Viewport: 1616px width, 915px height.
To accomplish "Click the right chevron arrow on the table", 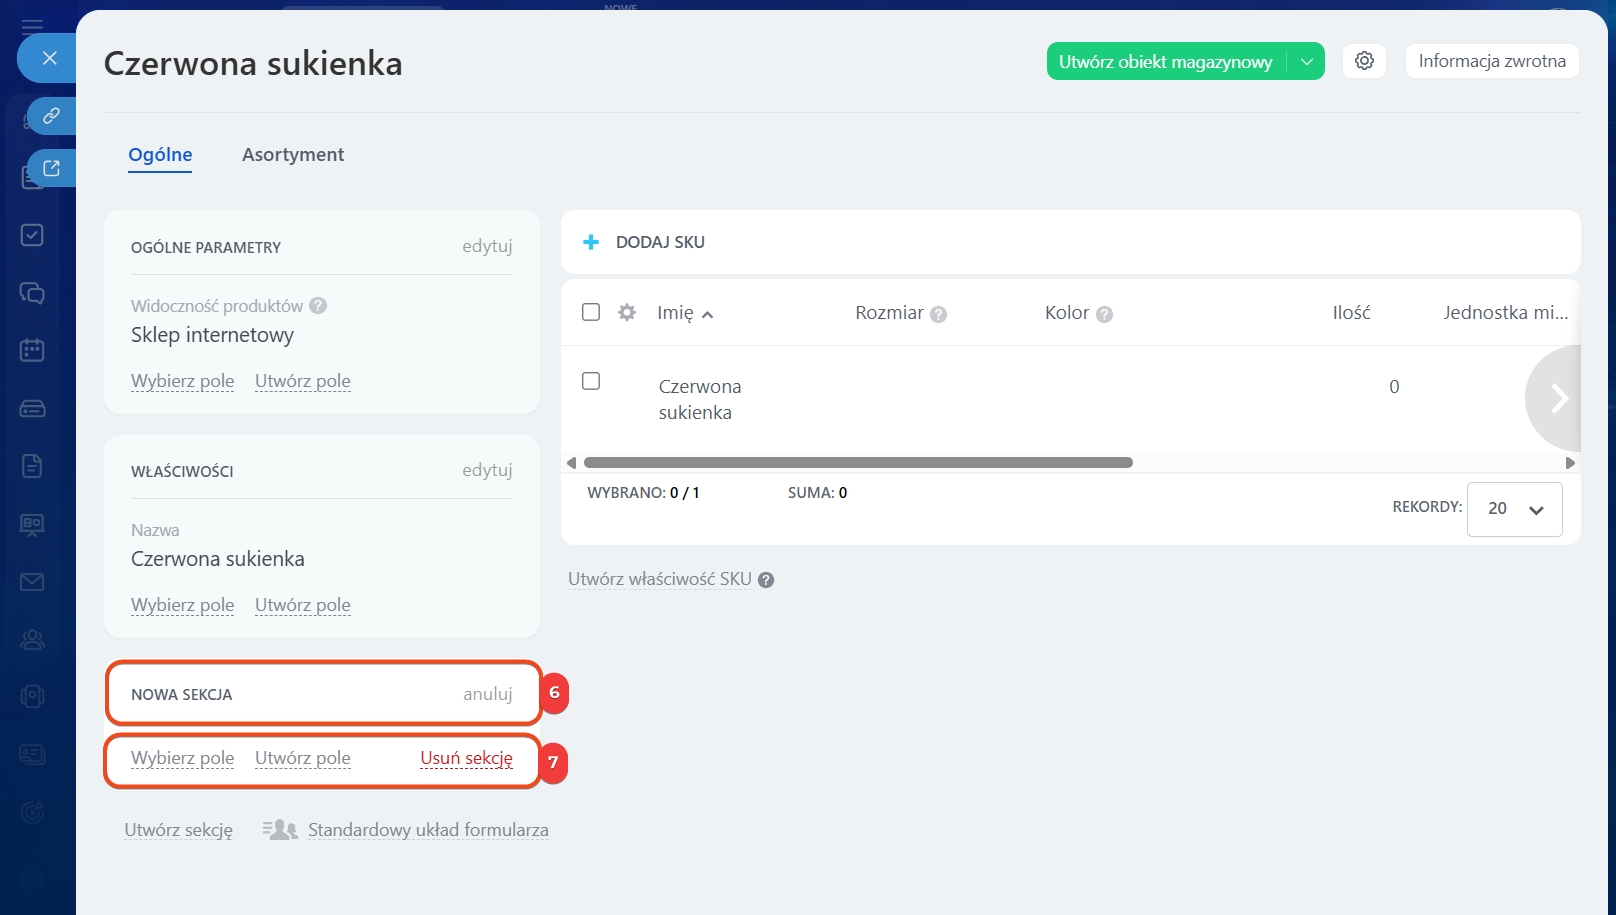I will point(1558,398).
